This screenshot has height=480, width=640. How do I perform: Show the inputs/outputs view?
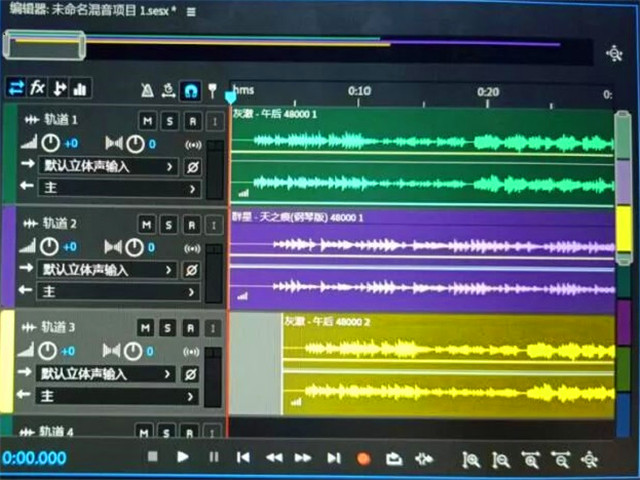15,88
